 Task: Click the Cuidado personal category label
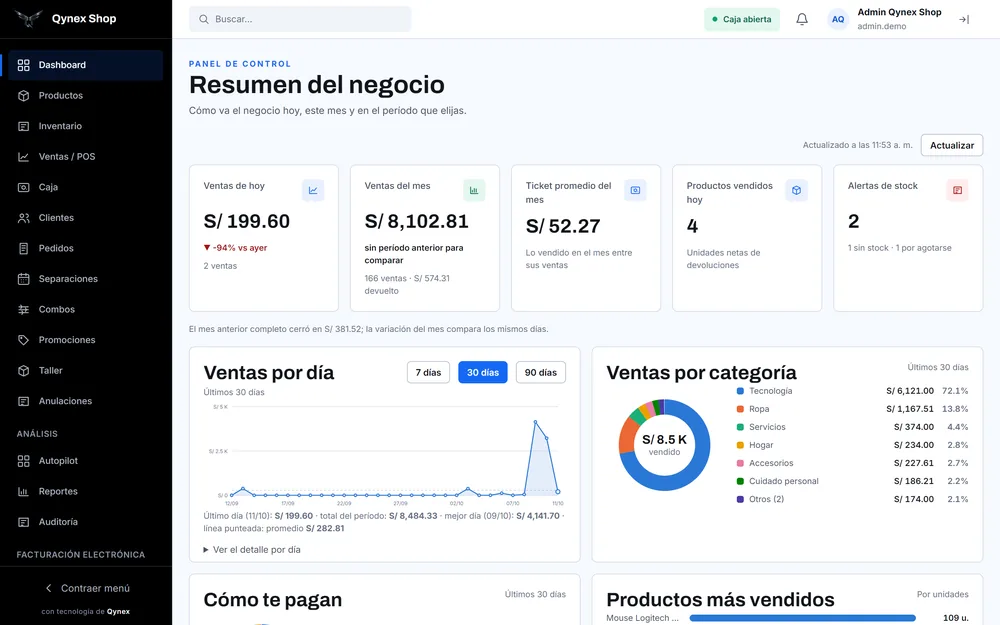(x=784, y=482)
